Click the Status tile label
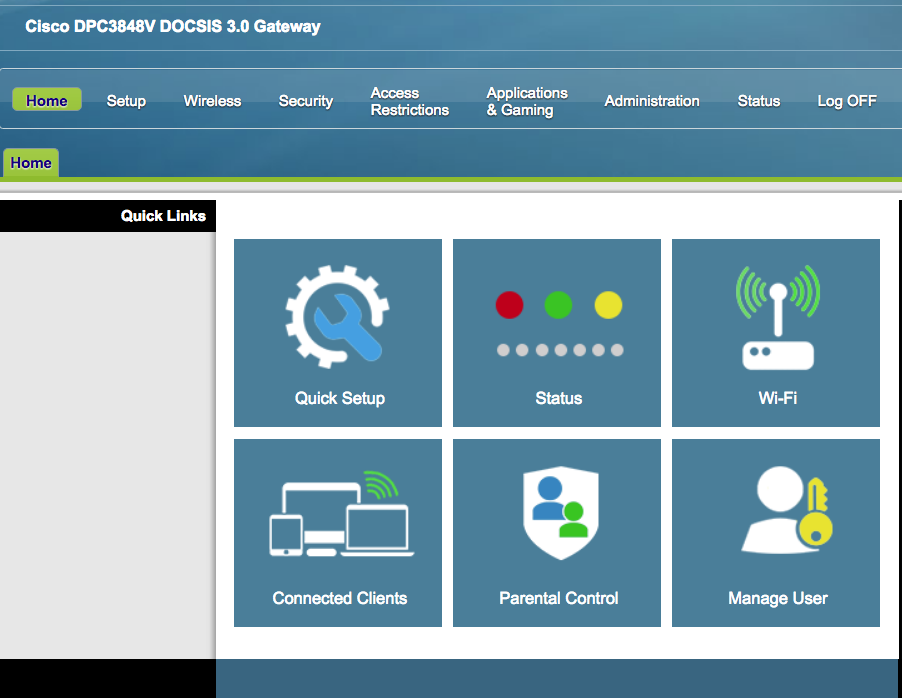Image resolution: width=902 pixels, height=698 pixels. coord(559,398)
